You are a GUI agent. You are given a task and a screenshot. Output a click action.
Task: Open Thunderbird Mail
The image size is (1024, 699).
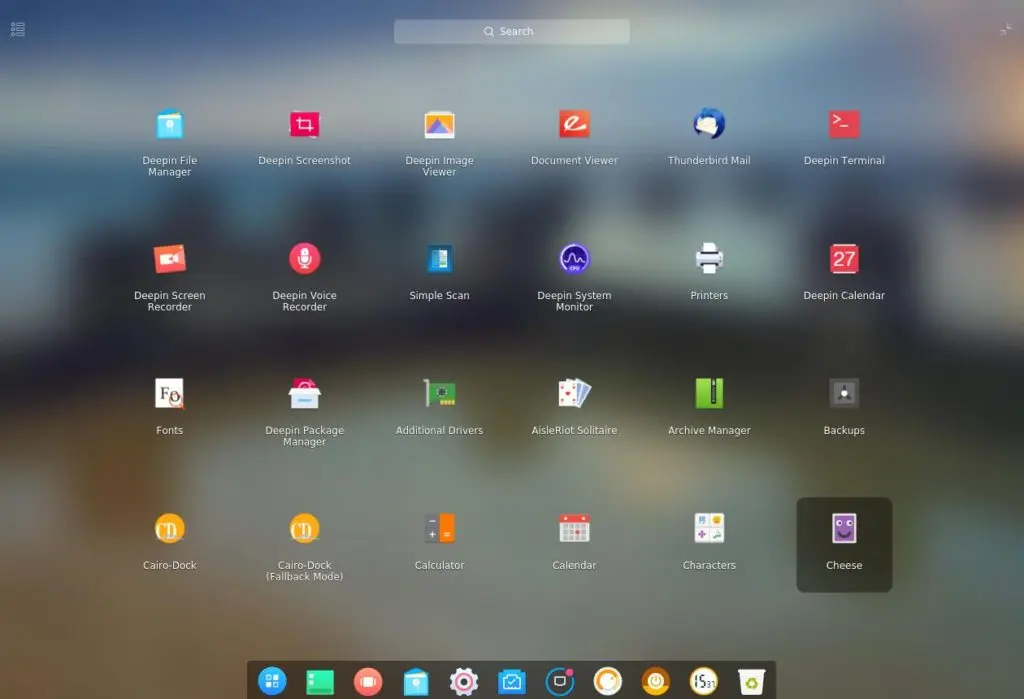coord(709,125)
